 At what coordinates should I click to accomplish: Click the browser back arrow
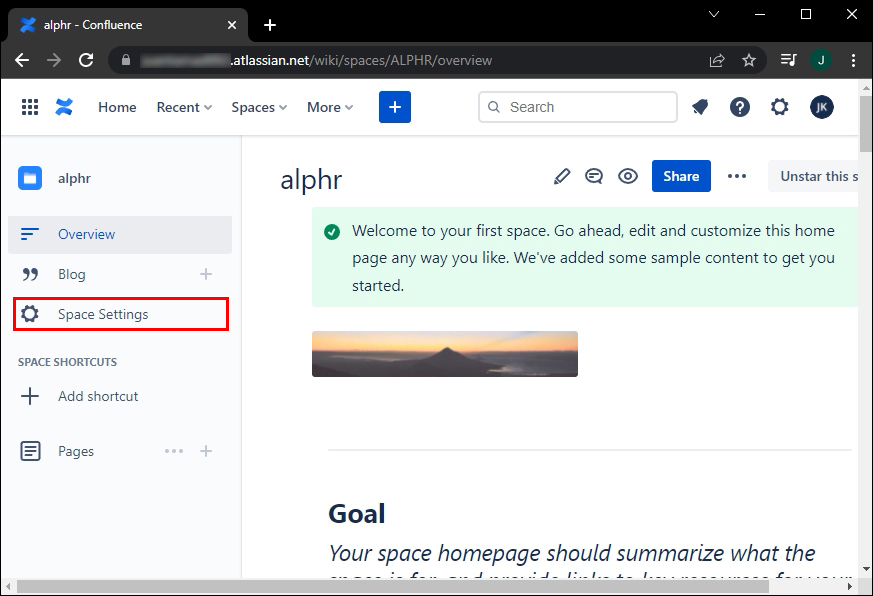tap(22, 60)
